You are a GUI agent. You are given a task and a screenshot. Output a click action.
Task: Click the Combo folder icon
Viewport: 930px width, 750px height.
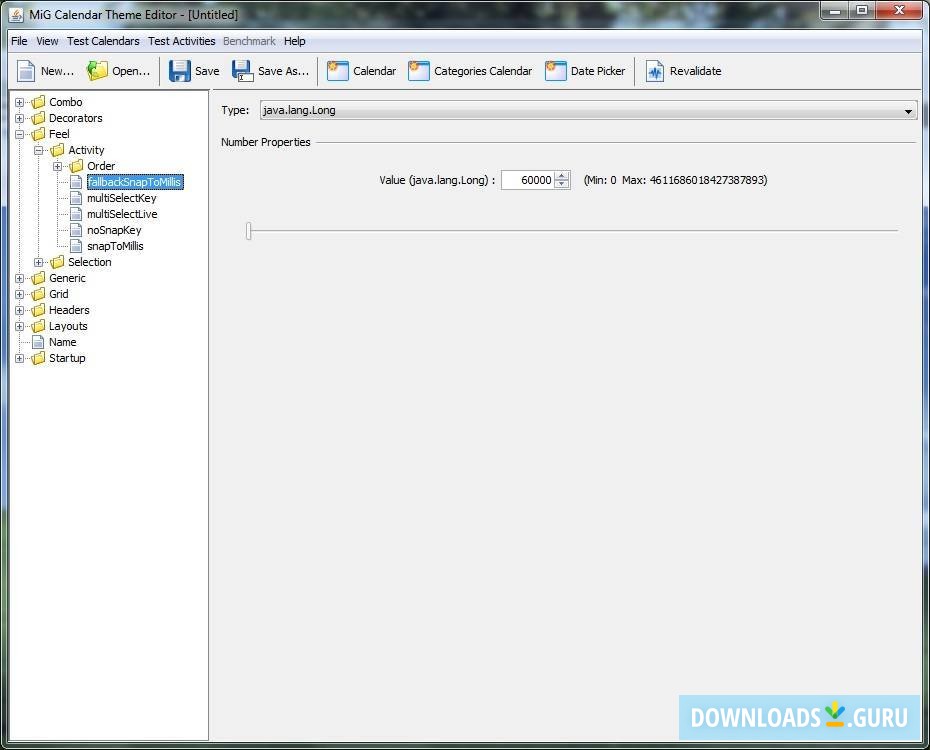[39, 102]
